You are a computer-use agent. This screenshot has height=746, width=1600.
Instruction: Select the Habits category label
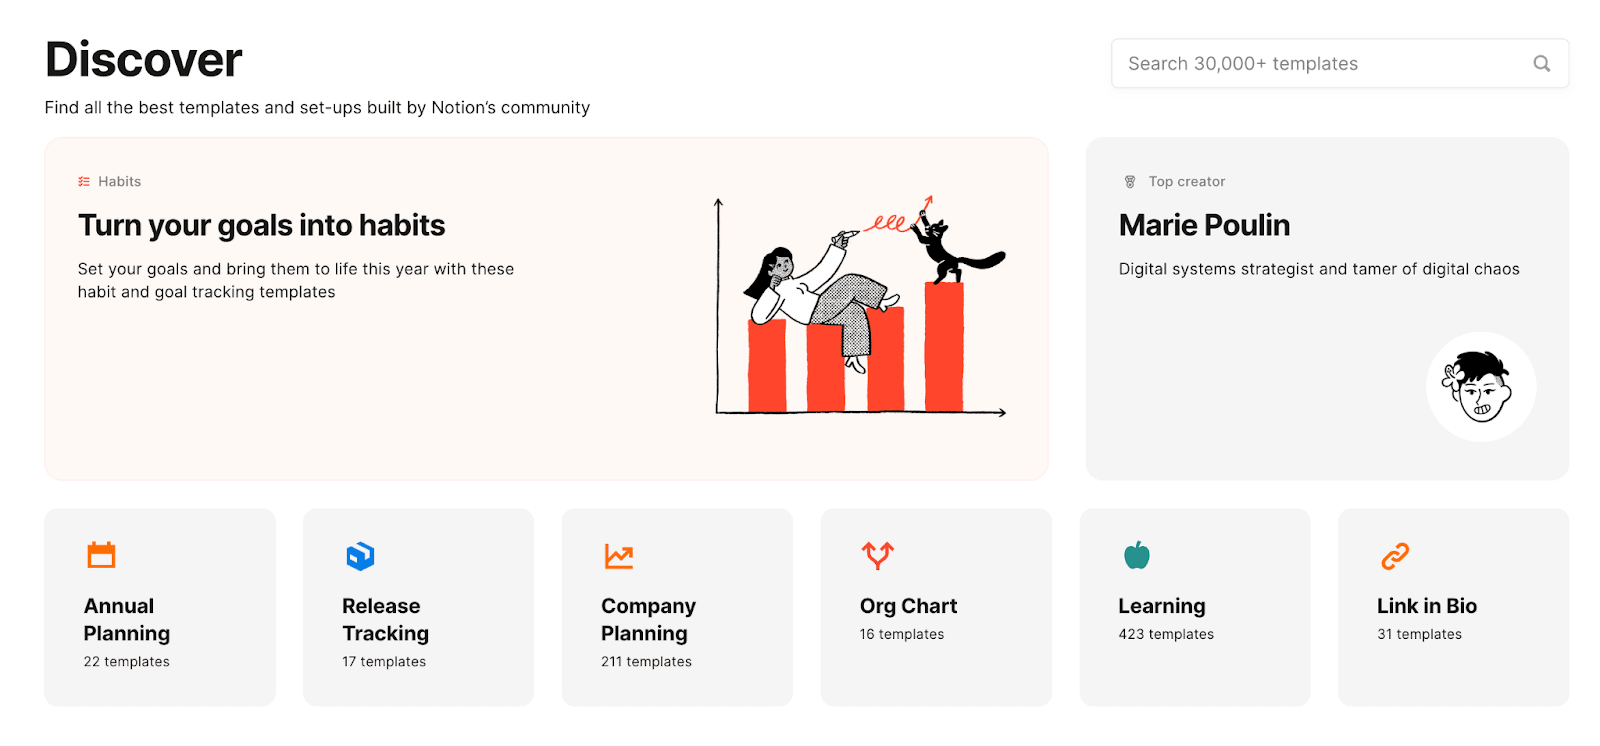pyautogui.click(x=119, y=181)
